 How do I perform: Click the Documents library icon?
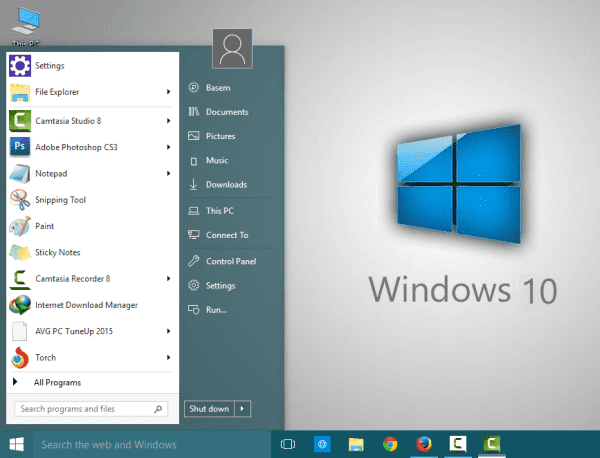194,112
